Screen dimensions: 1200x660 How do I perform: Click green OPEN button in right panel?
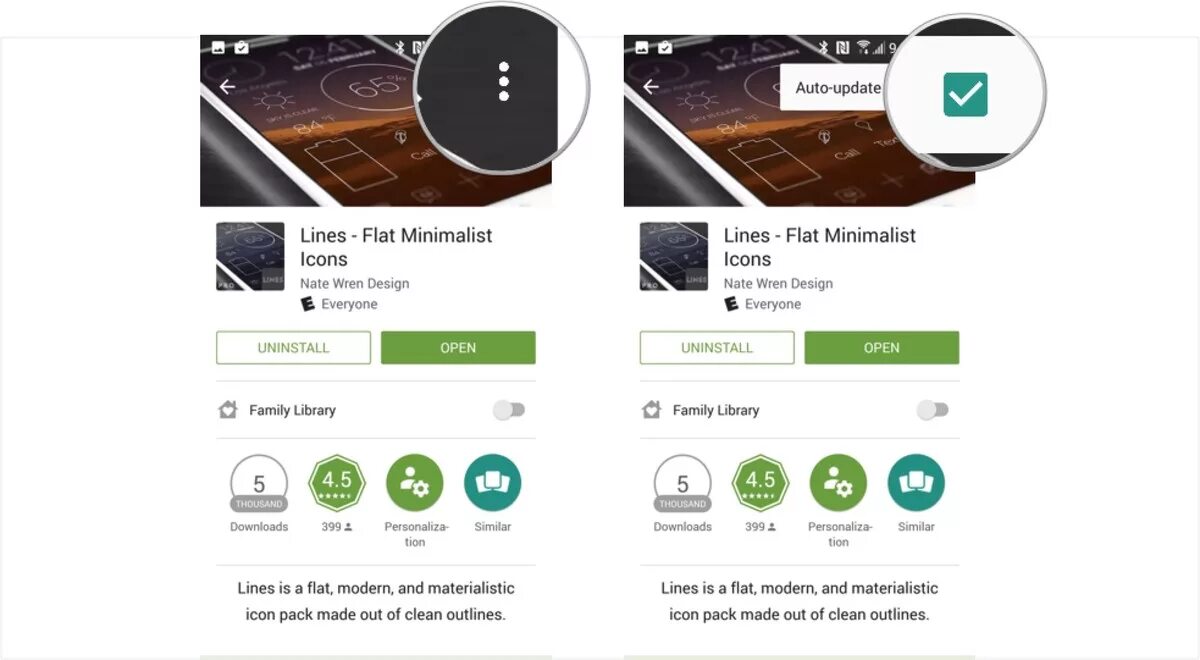pos(882,348)
